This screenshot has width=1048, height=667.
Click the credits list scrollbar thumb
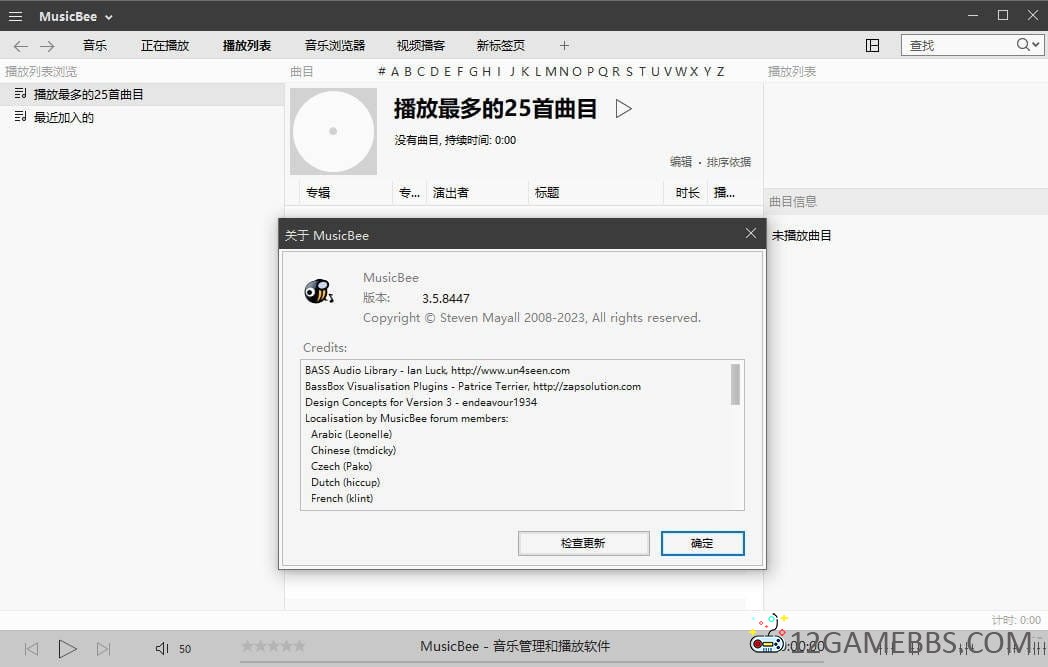click(x=735, y=384)
